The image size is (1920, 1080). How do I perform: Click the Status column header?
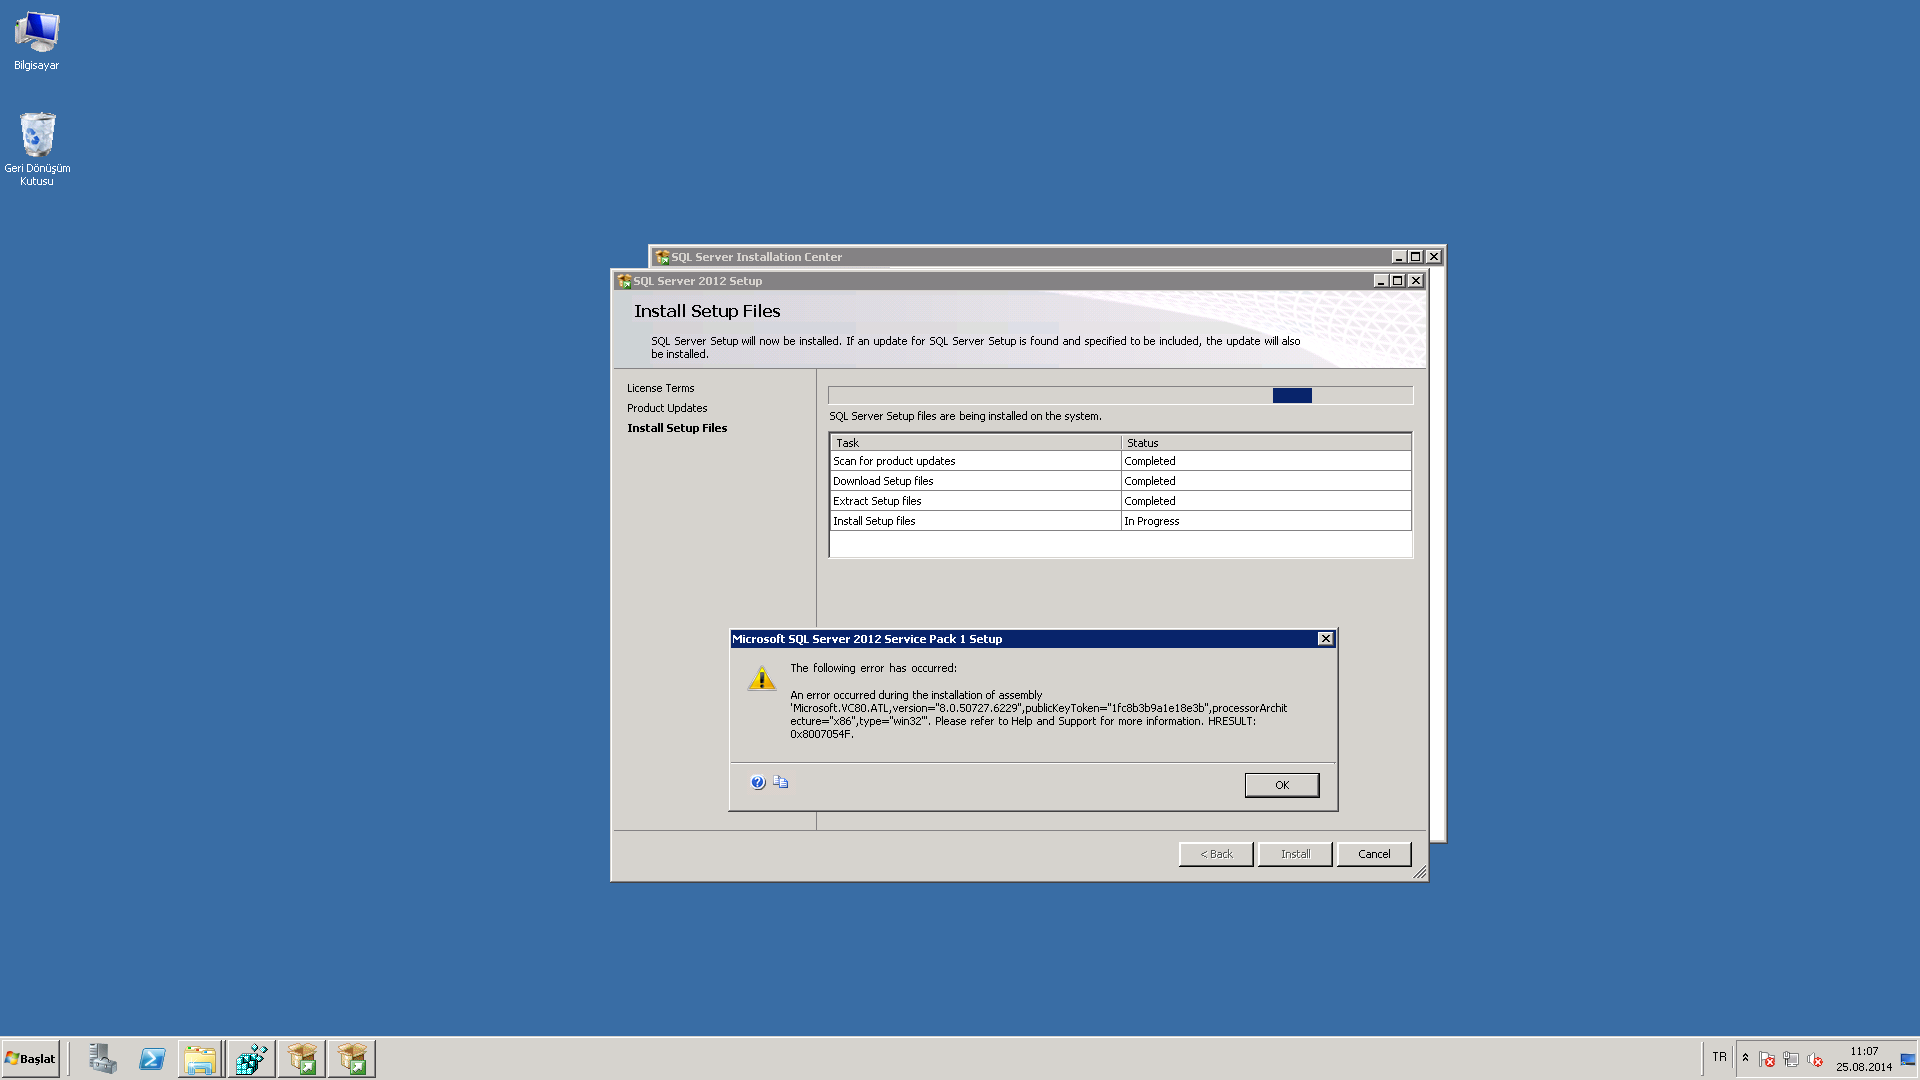1266,442
